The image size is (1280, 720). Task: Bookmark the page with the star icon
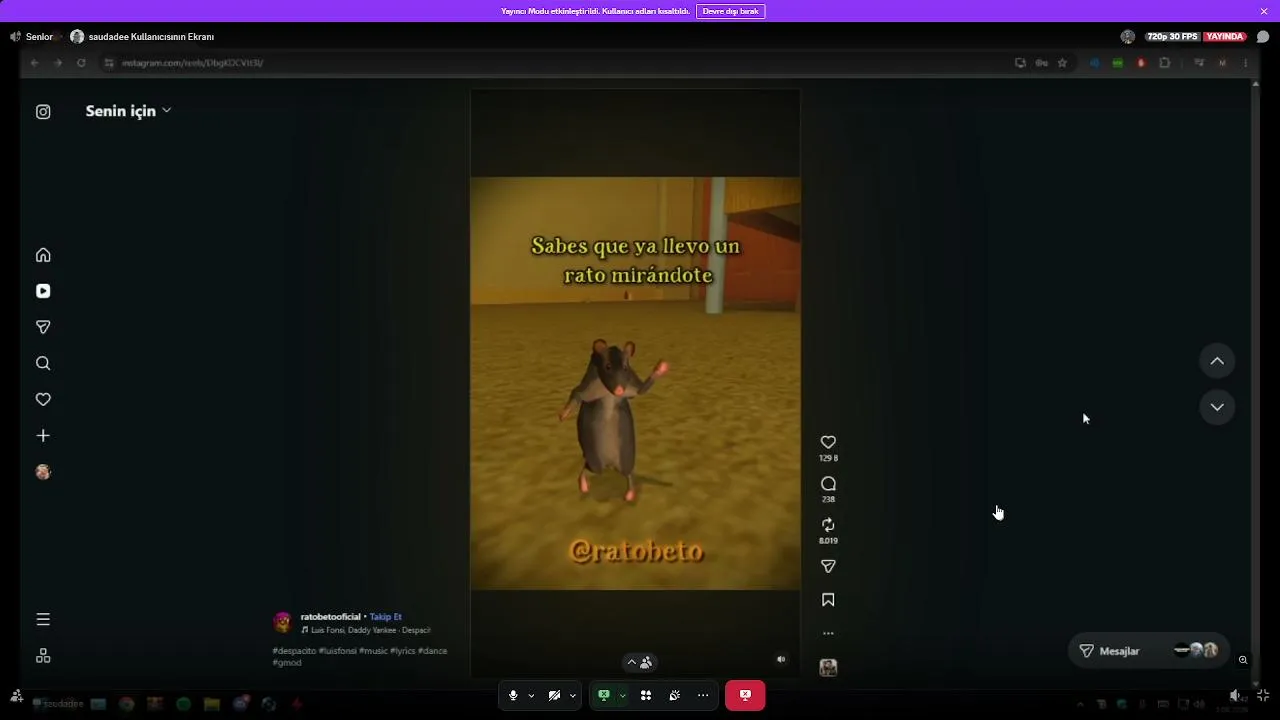[1062, 63]
